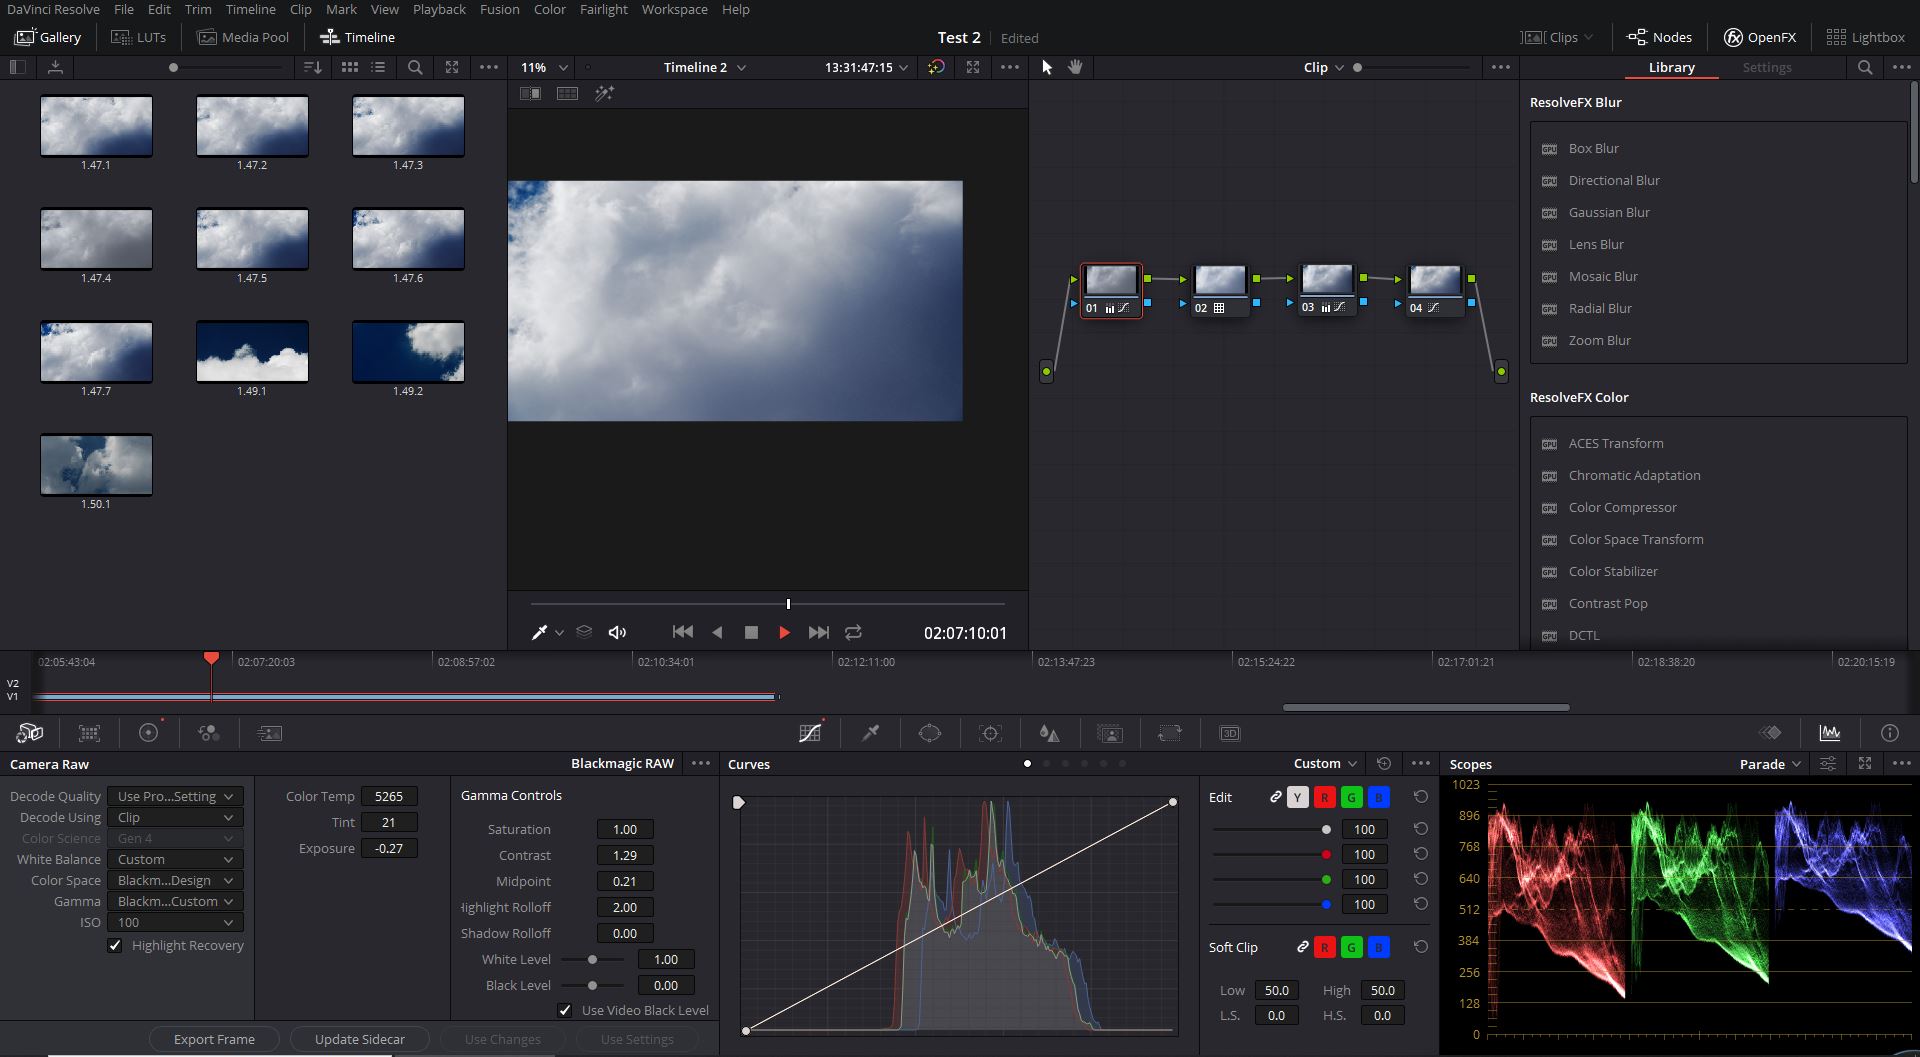Toggle the Timeline panel button
The image size is (1920, 1057).
357,37
